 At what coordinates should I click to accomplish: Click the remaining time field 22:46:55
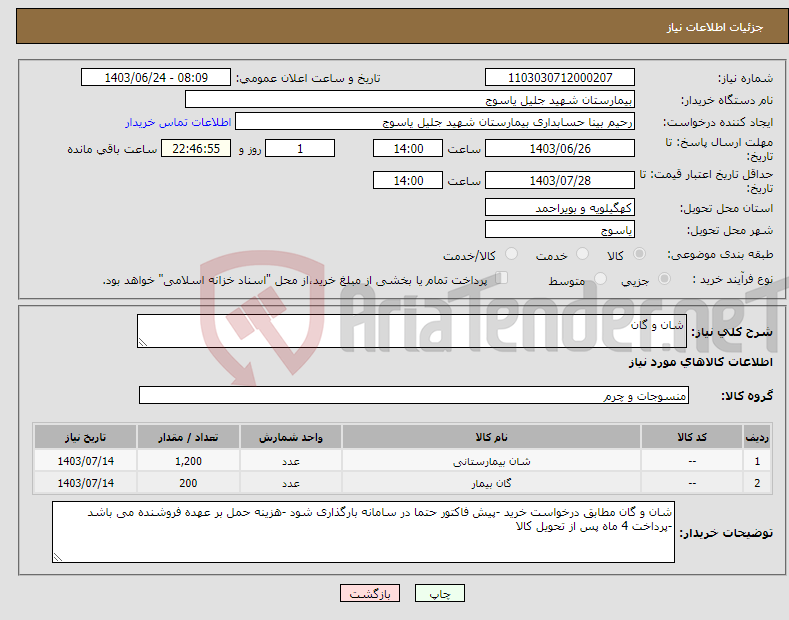pyautogui.click(x=196, y=148)
